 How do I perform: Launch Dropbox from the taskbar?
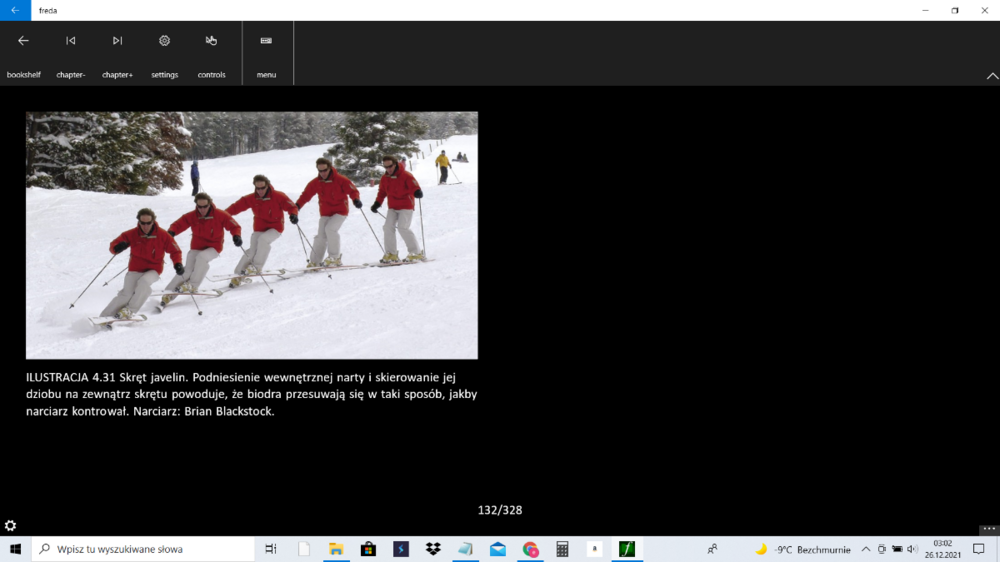coord(433,549)
